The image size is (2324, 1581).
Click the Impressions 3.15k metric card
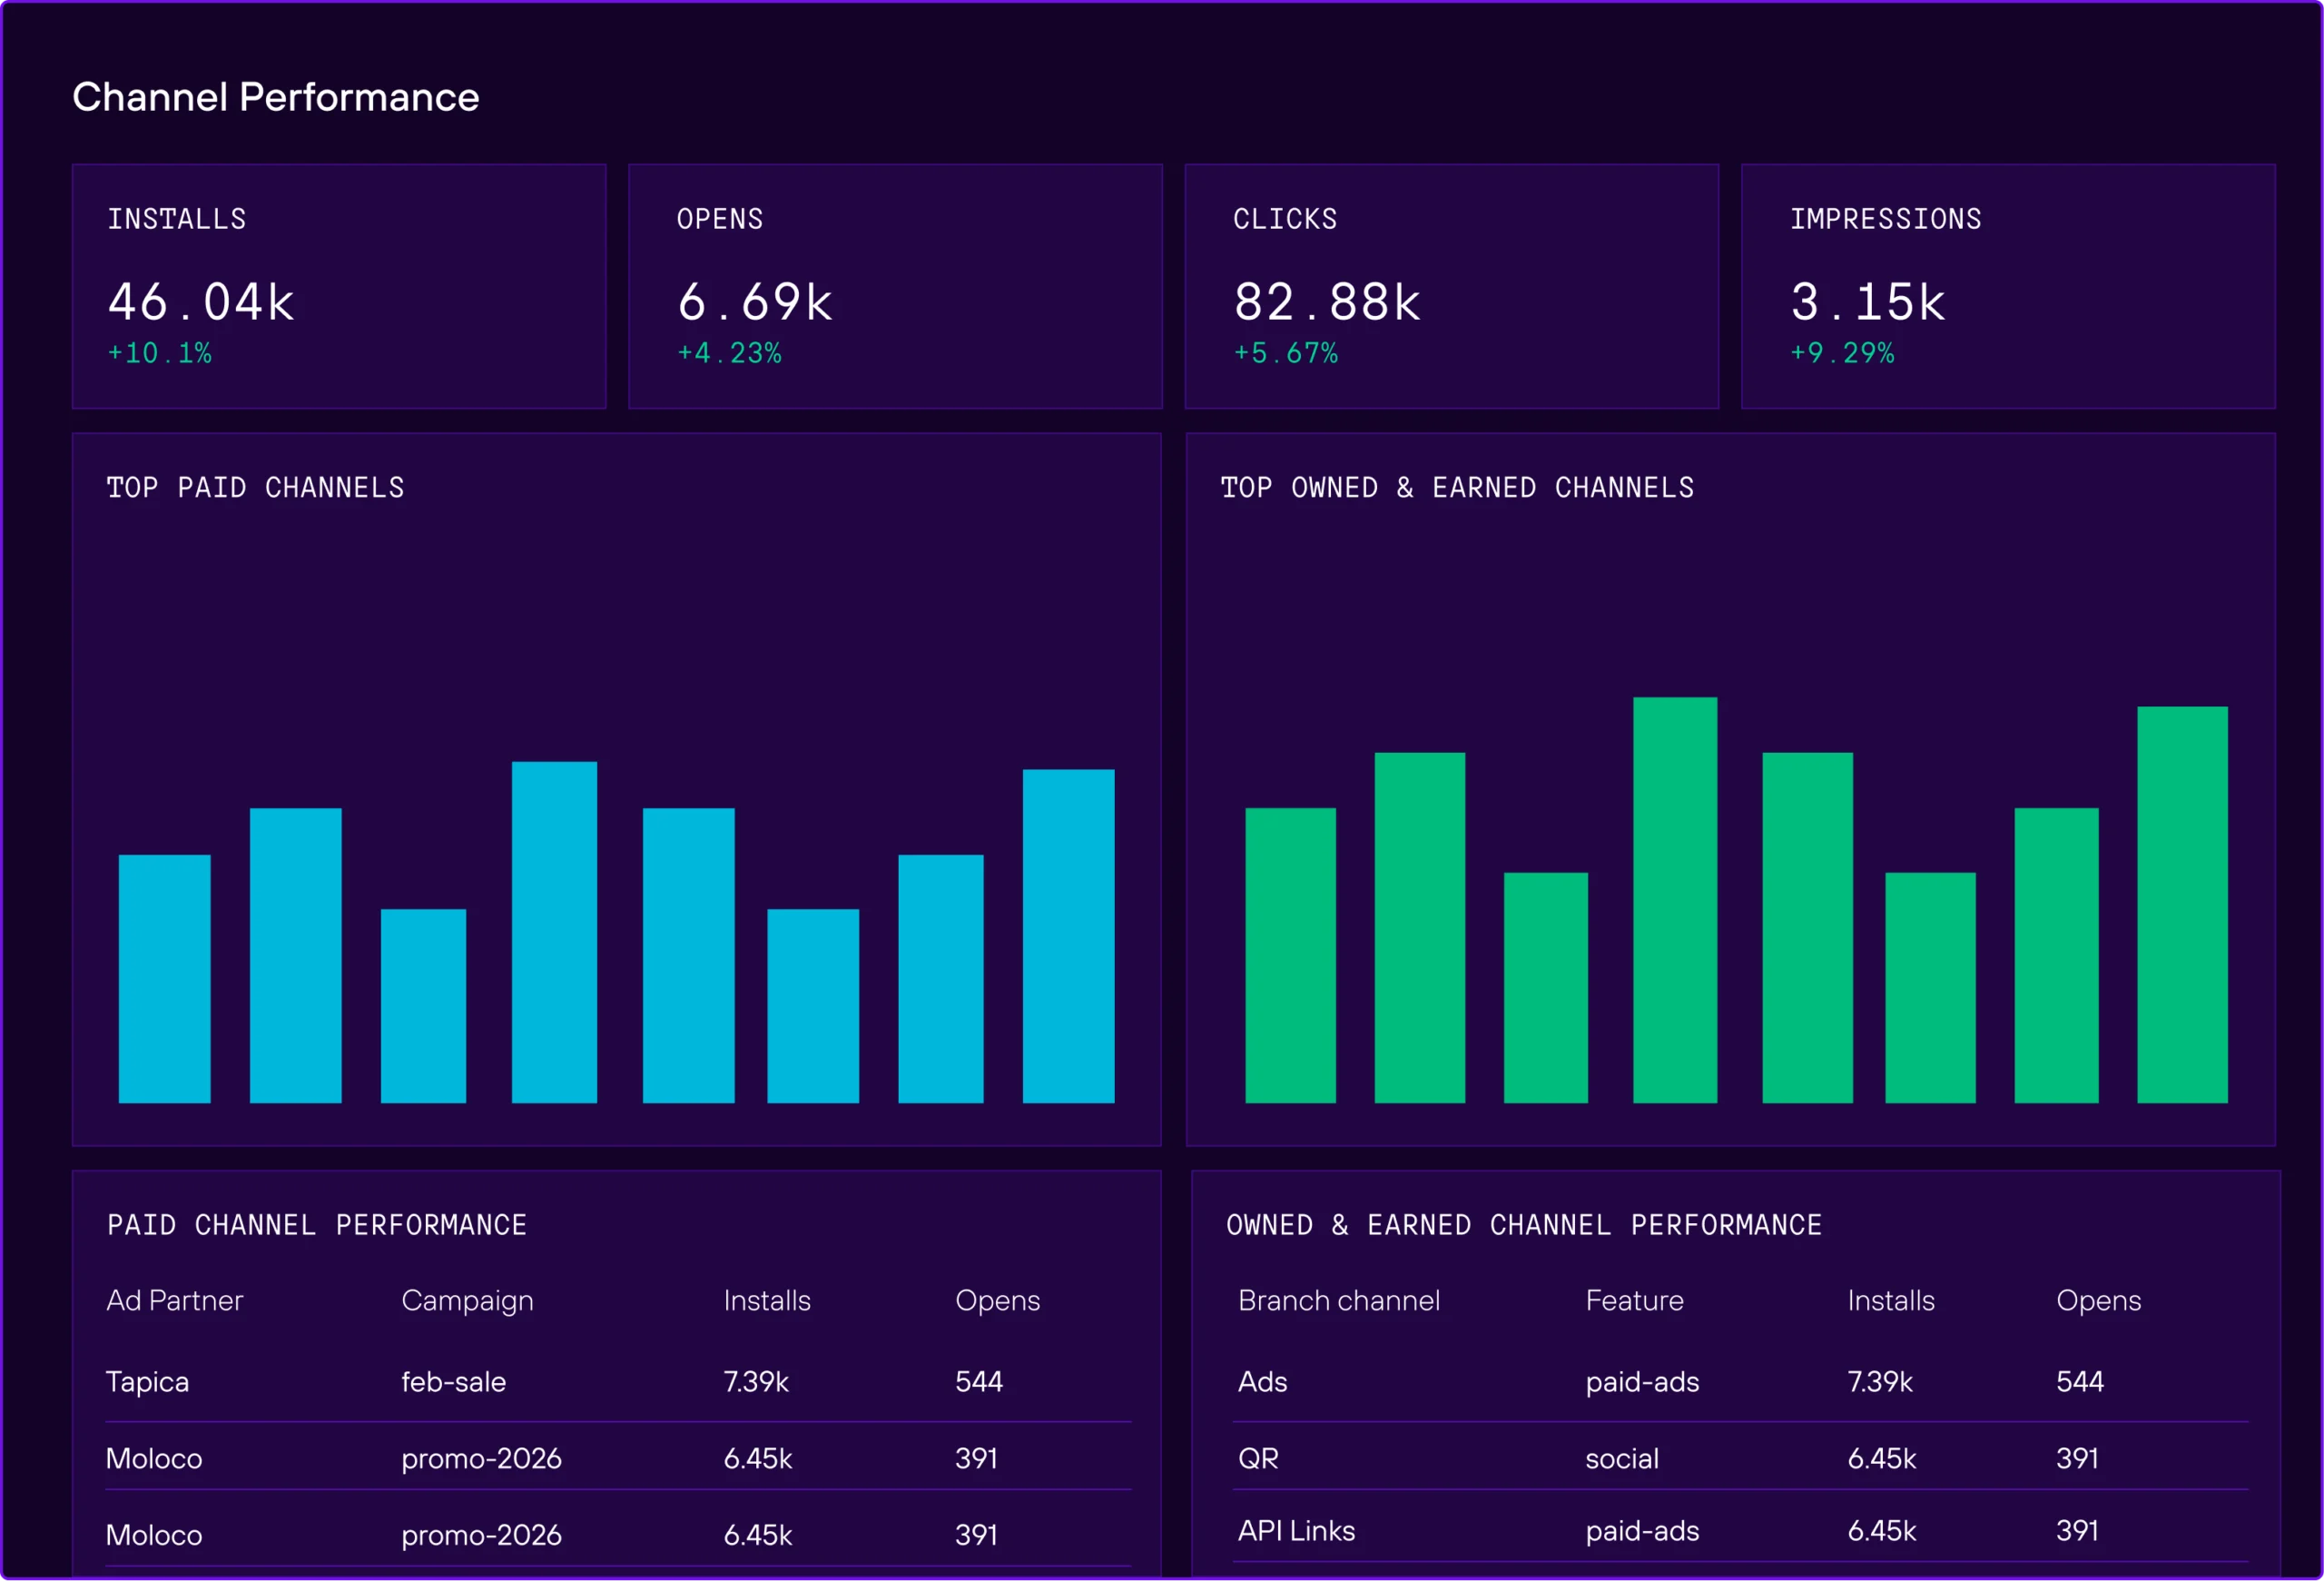tap(2008, 286)
